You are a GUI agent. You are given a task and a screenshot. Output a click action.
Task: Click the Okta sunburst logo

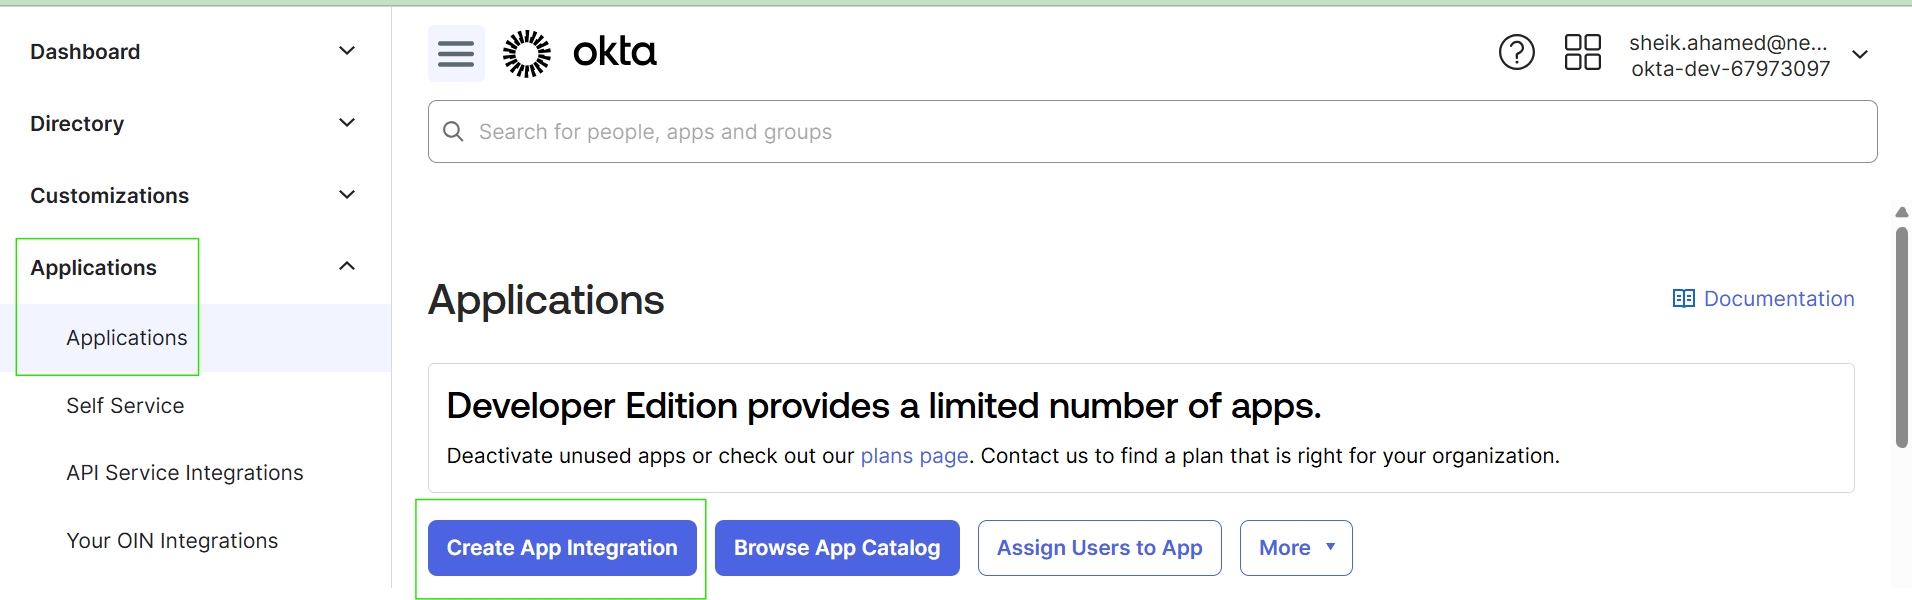(527, 53)
